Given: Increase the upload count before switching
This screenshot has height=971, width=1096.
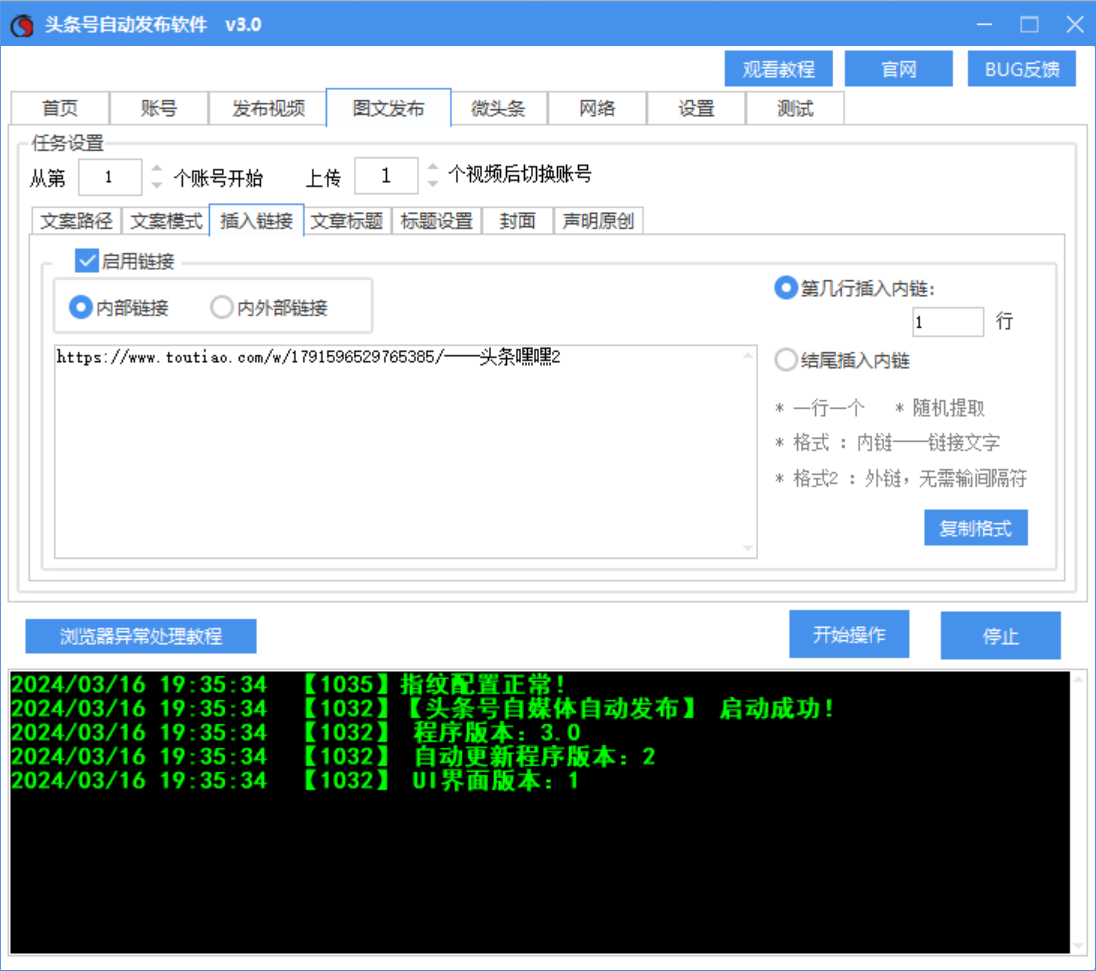Looking at the screenshot, I should [x=433, y=167].
